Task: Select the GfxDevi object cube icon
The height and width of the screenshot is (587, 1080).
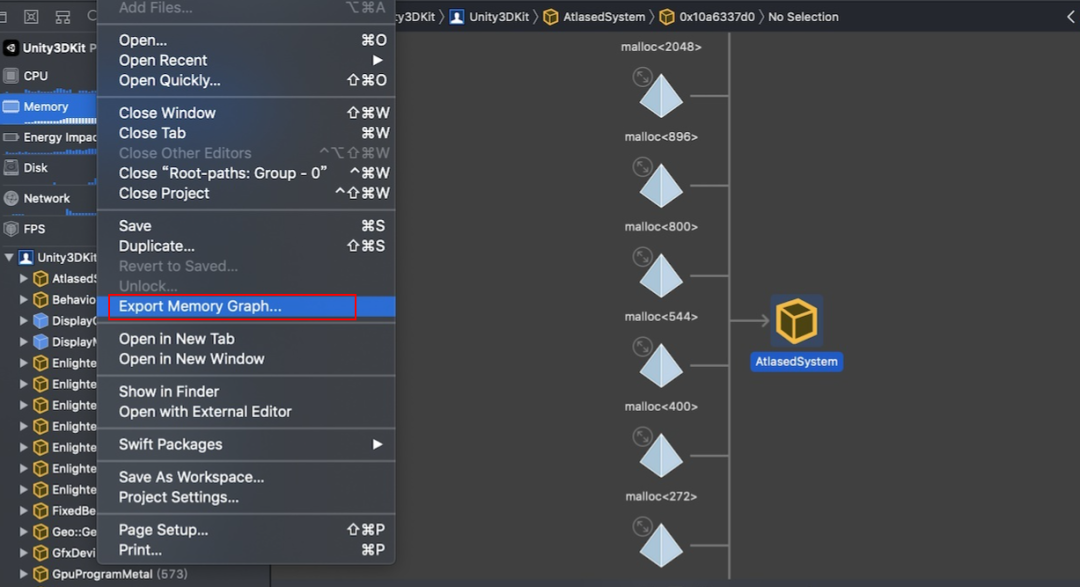Action: (41, 553)
